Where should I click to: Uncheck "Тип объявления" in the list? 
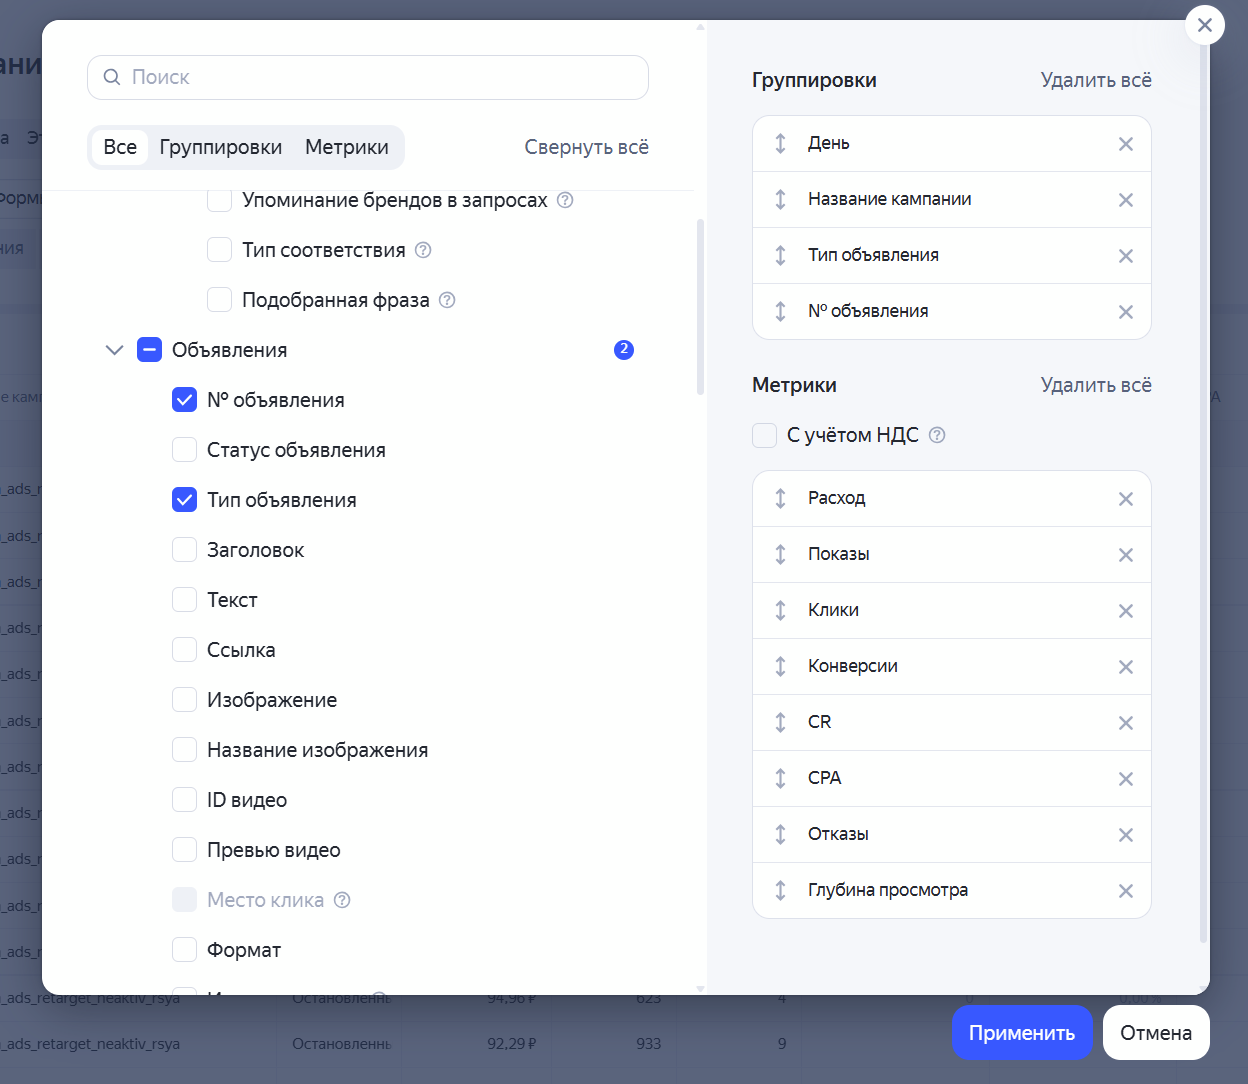coord(184,499)
